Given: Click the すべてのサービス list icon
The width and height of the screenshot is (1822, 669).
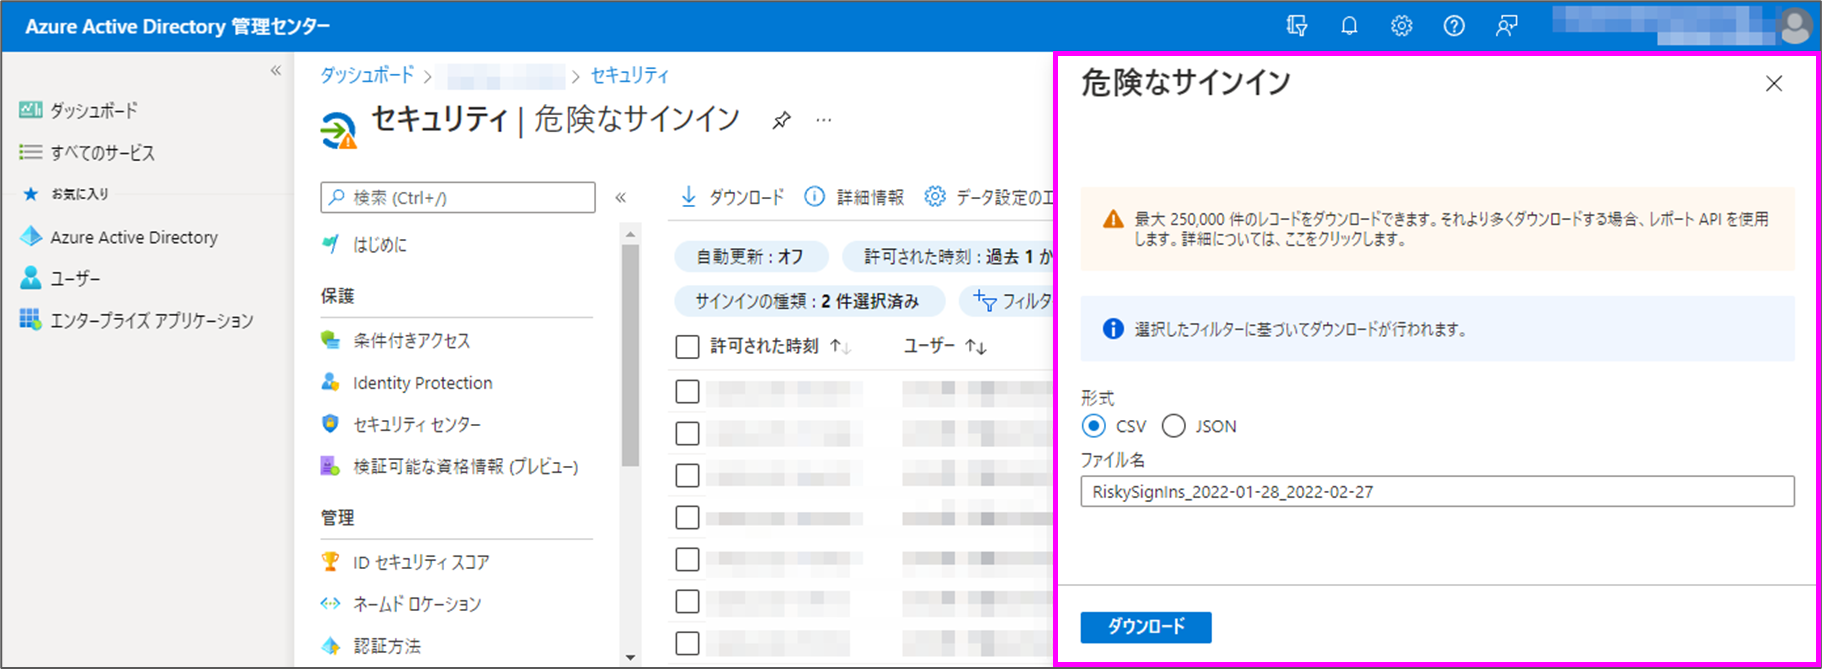Looking at the screenshot, I should [31, 152].
